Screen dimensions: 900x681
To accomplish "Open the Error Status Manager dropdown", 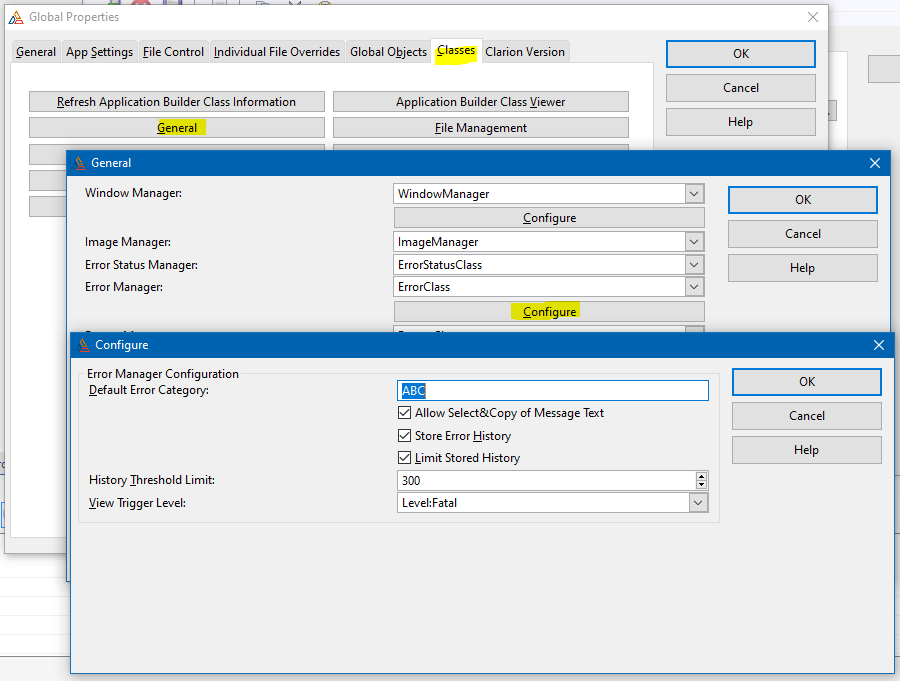I will coord(694,265).
